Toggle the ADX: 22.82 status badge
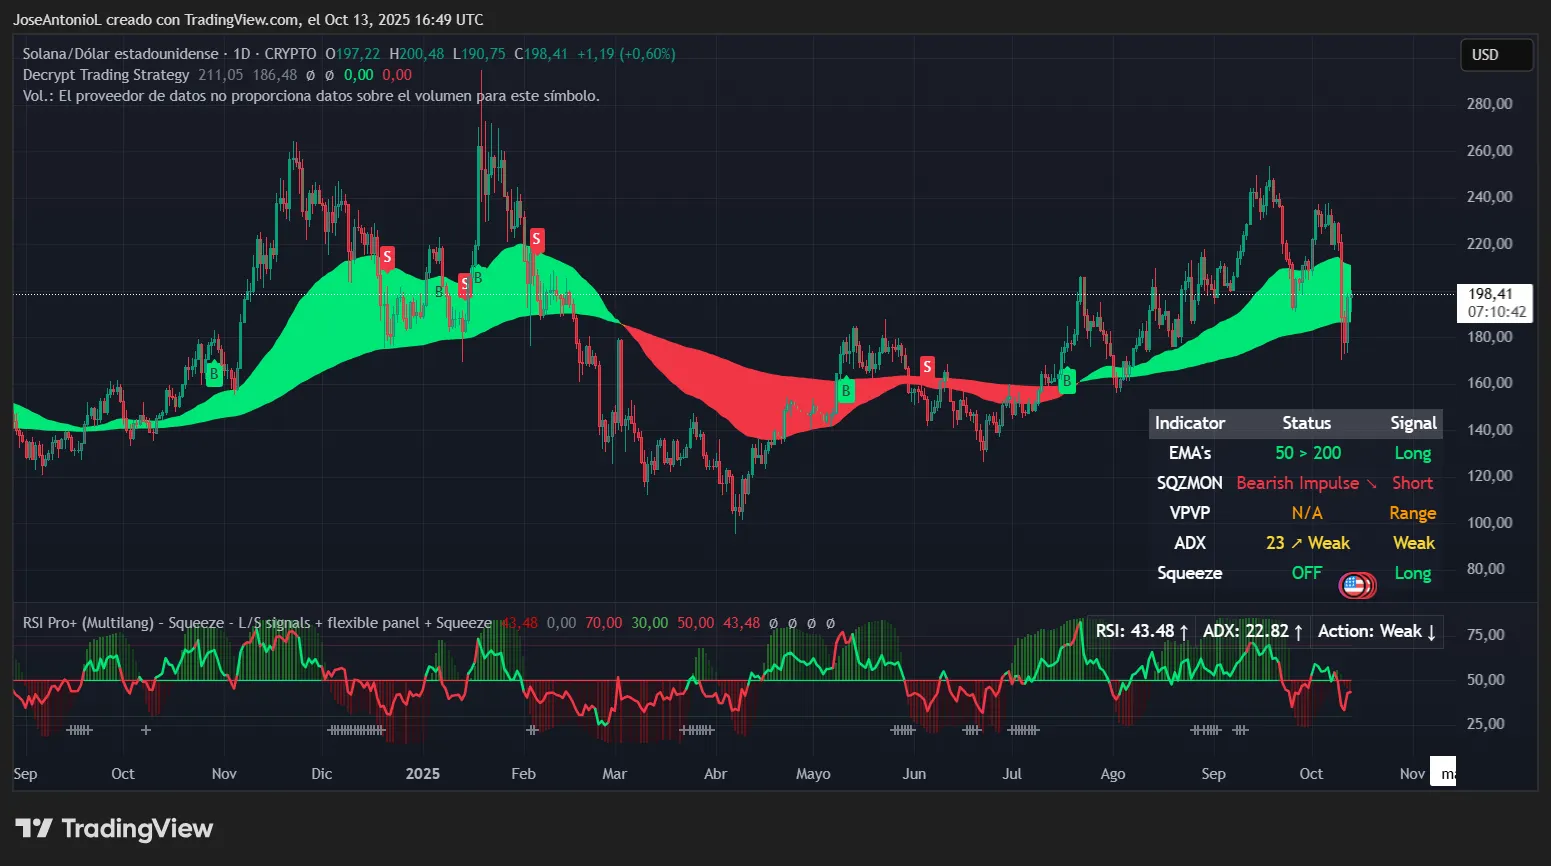Image resolution: width=1551 pixels, height=866 pixels. click(1252, 631)
